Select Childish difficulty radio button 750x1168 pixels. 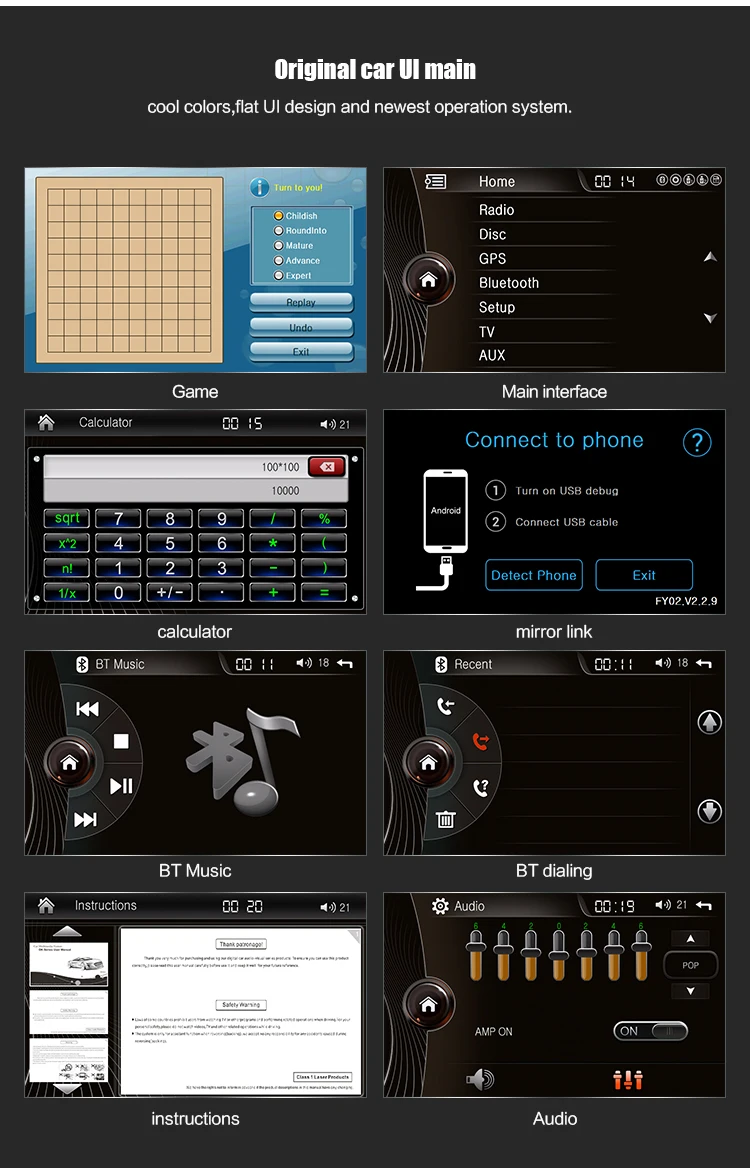click(x=279, y=215)
